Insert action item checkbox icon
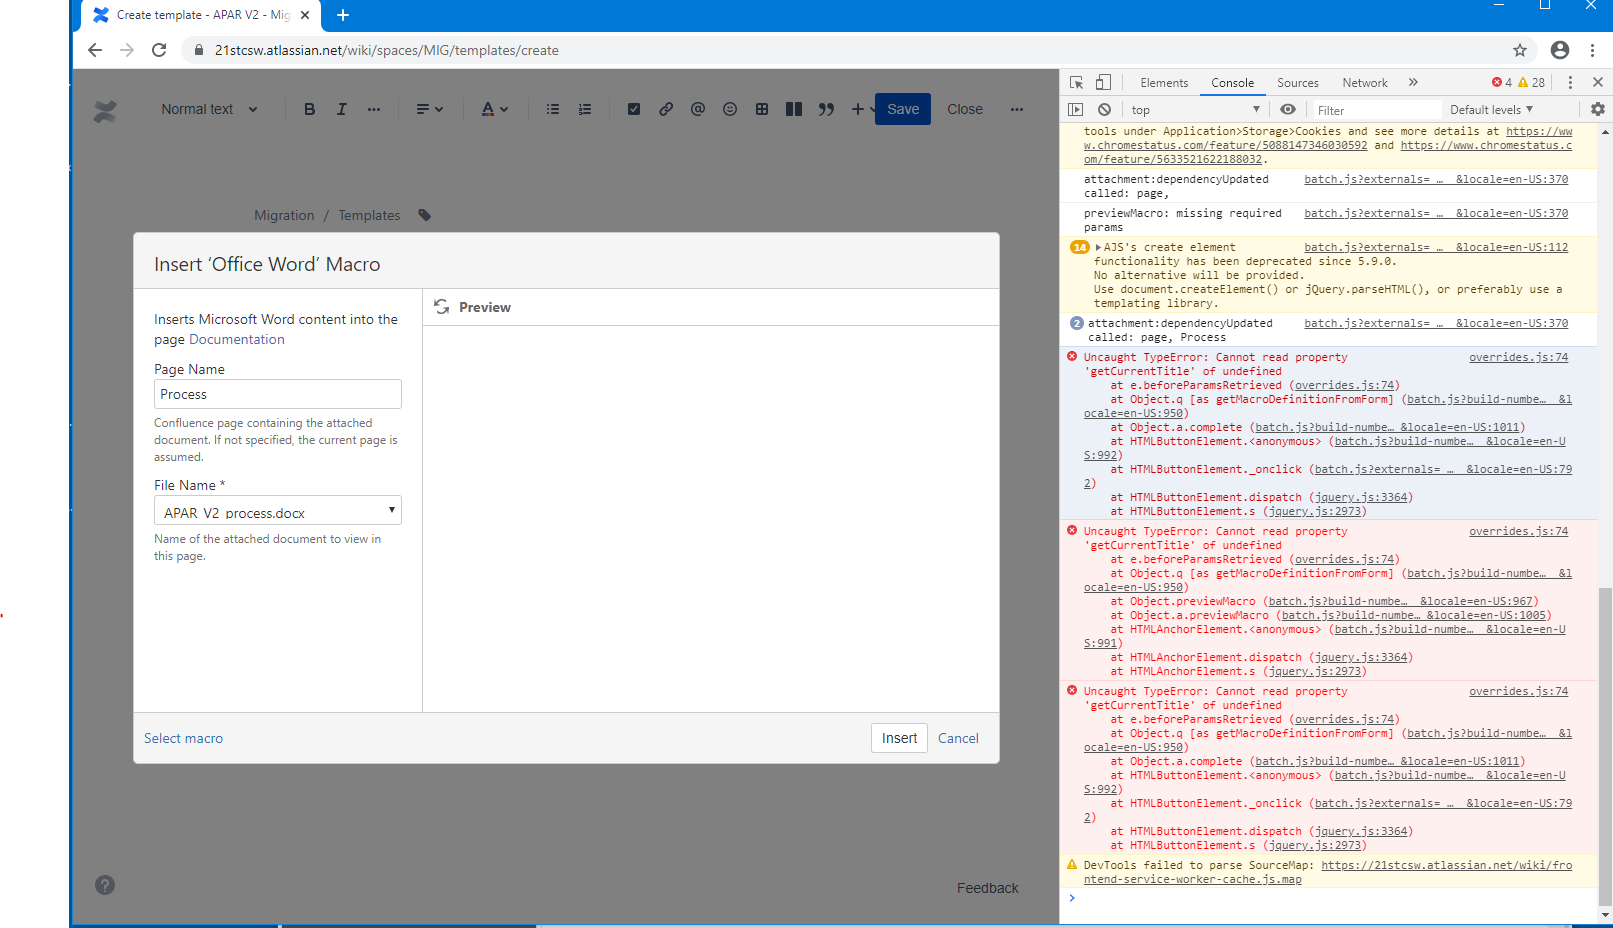Viewport: 1613px width, 928px height. click(634, 109)
